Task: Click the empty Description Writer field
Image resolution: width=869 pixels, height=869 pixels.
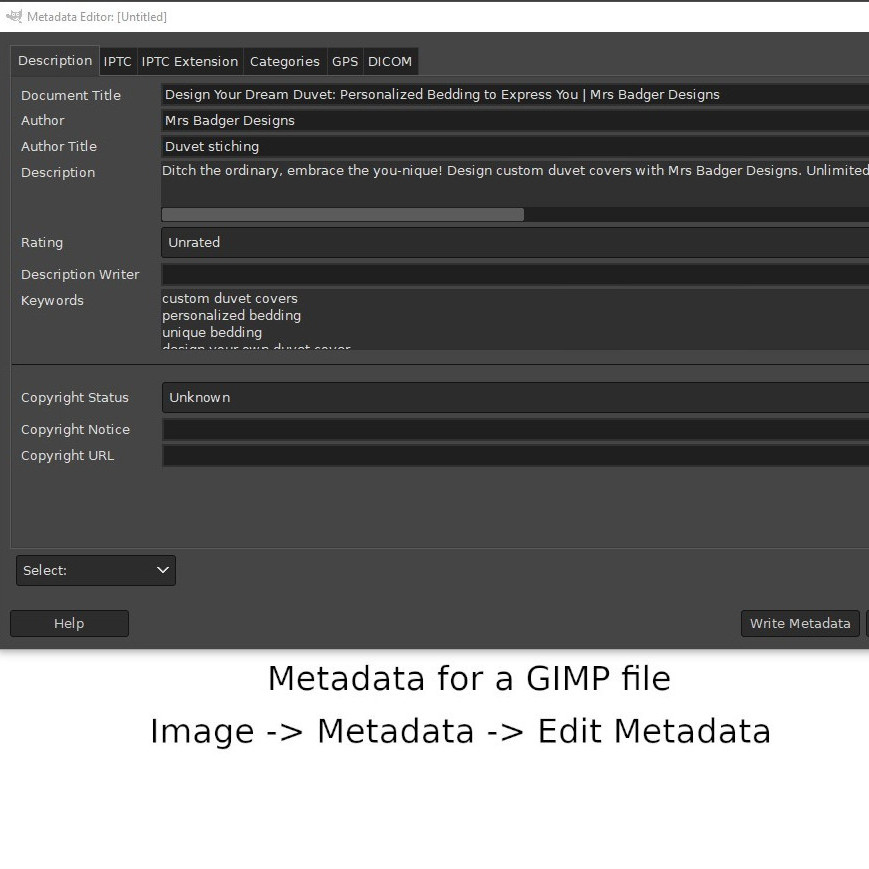Action: [x=515, y=275]
